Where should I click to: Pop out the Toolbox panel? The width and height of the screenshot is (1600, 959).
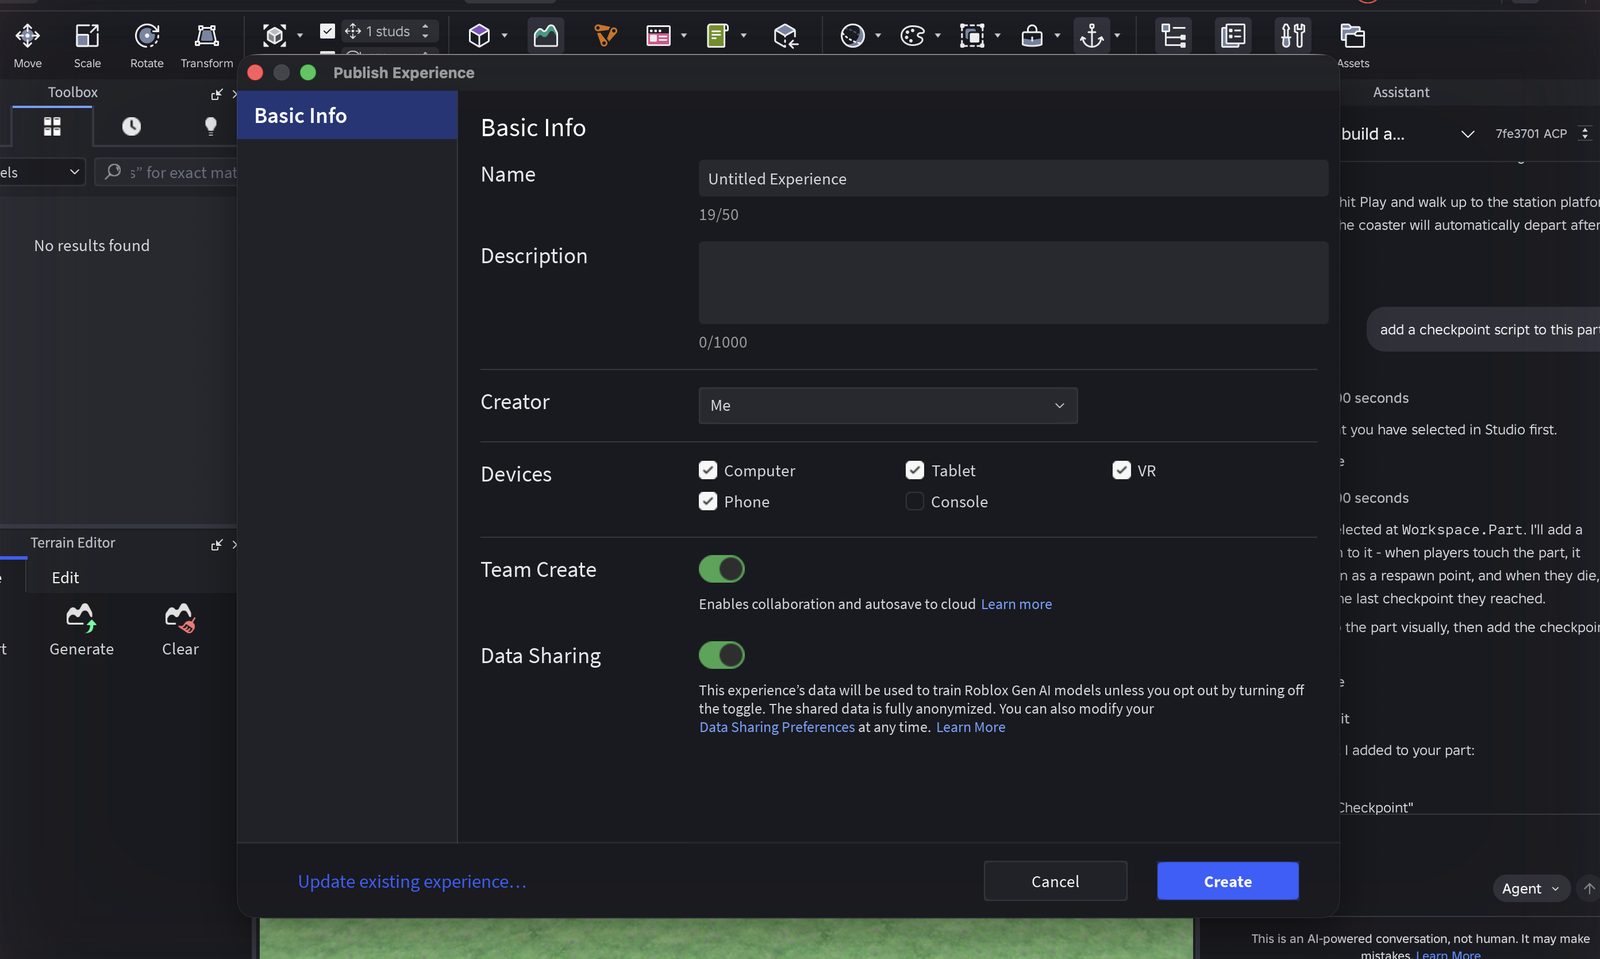coord(216,94)
